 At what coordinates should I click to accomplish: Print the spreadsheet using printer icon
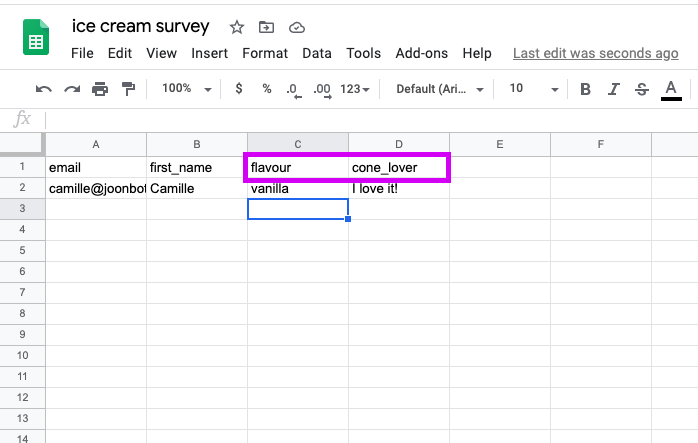pos(100,89)
